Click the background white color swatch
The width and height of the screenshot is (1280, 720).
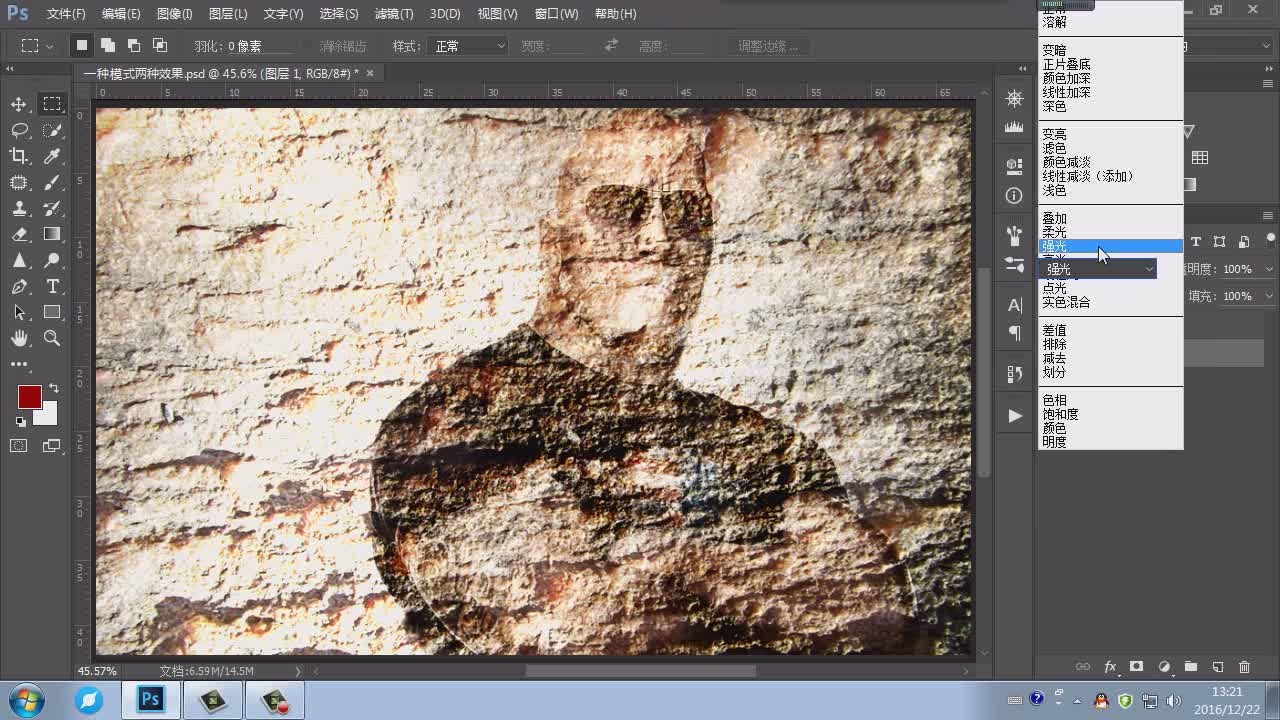pos(47,415)
